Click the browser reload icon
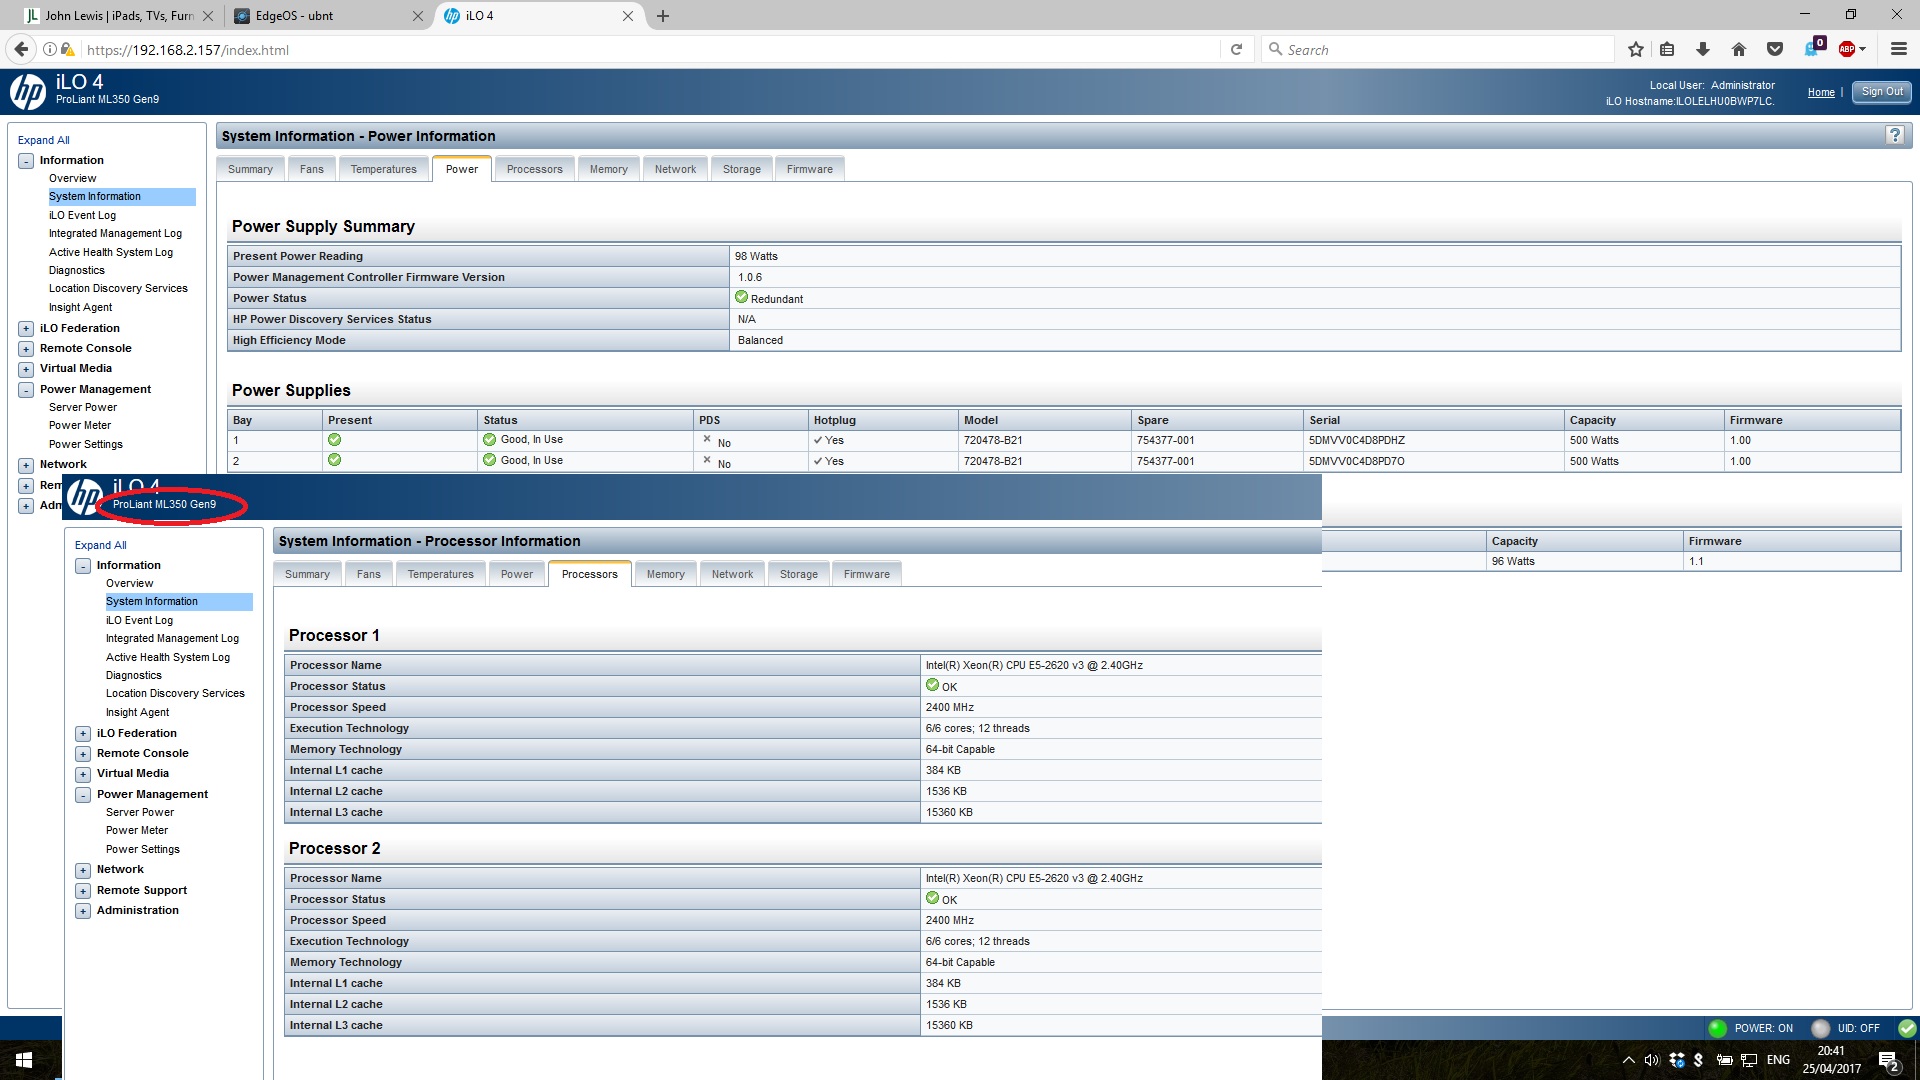Image resolution: width=1920 pixels, height=1080 pixels. coord(1236,49)
